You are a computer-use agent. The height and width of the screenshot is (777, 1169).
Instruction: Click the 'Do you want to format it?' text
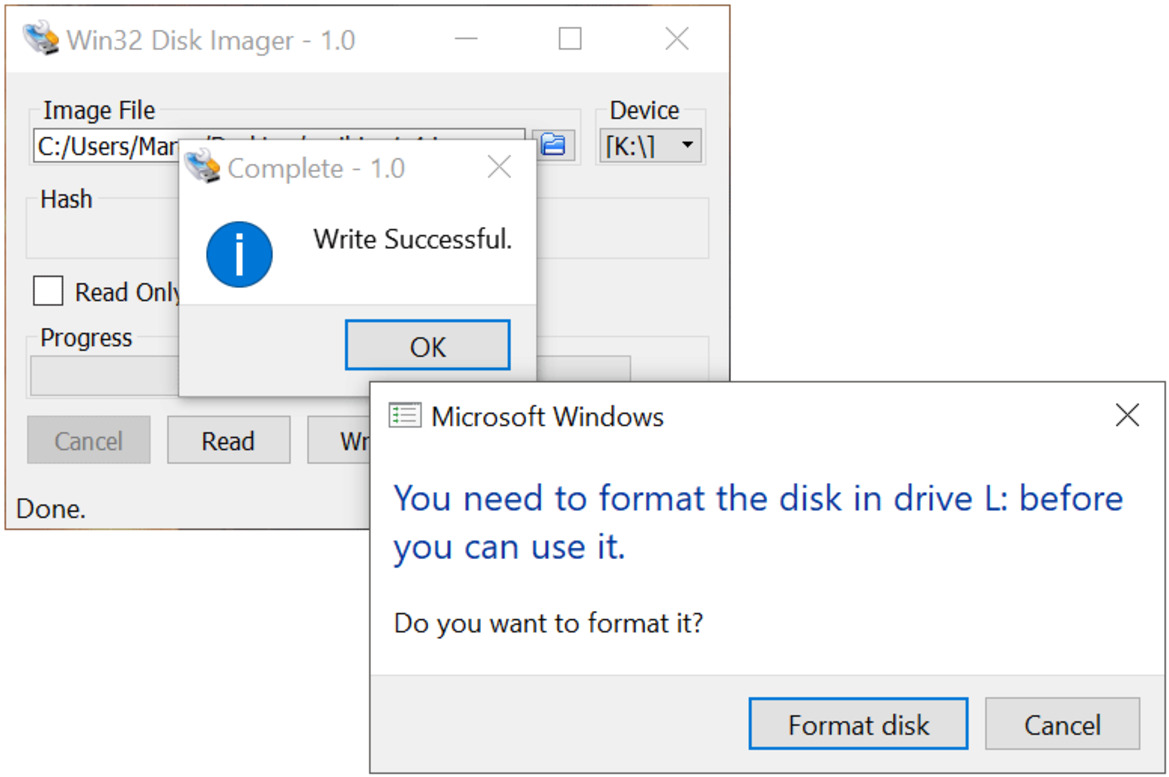pos(548,623)
